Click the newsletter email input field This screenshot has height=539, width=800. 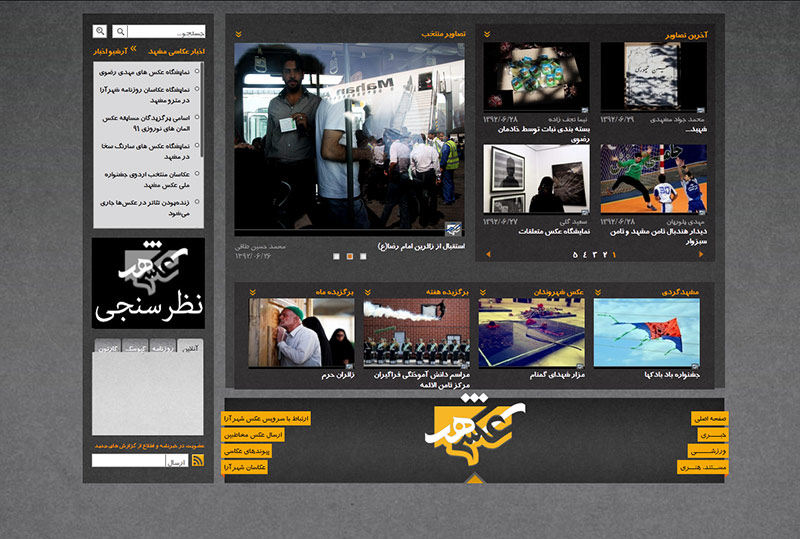129,460
